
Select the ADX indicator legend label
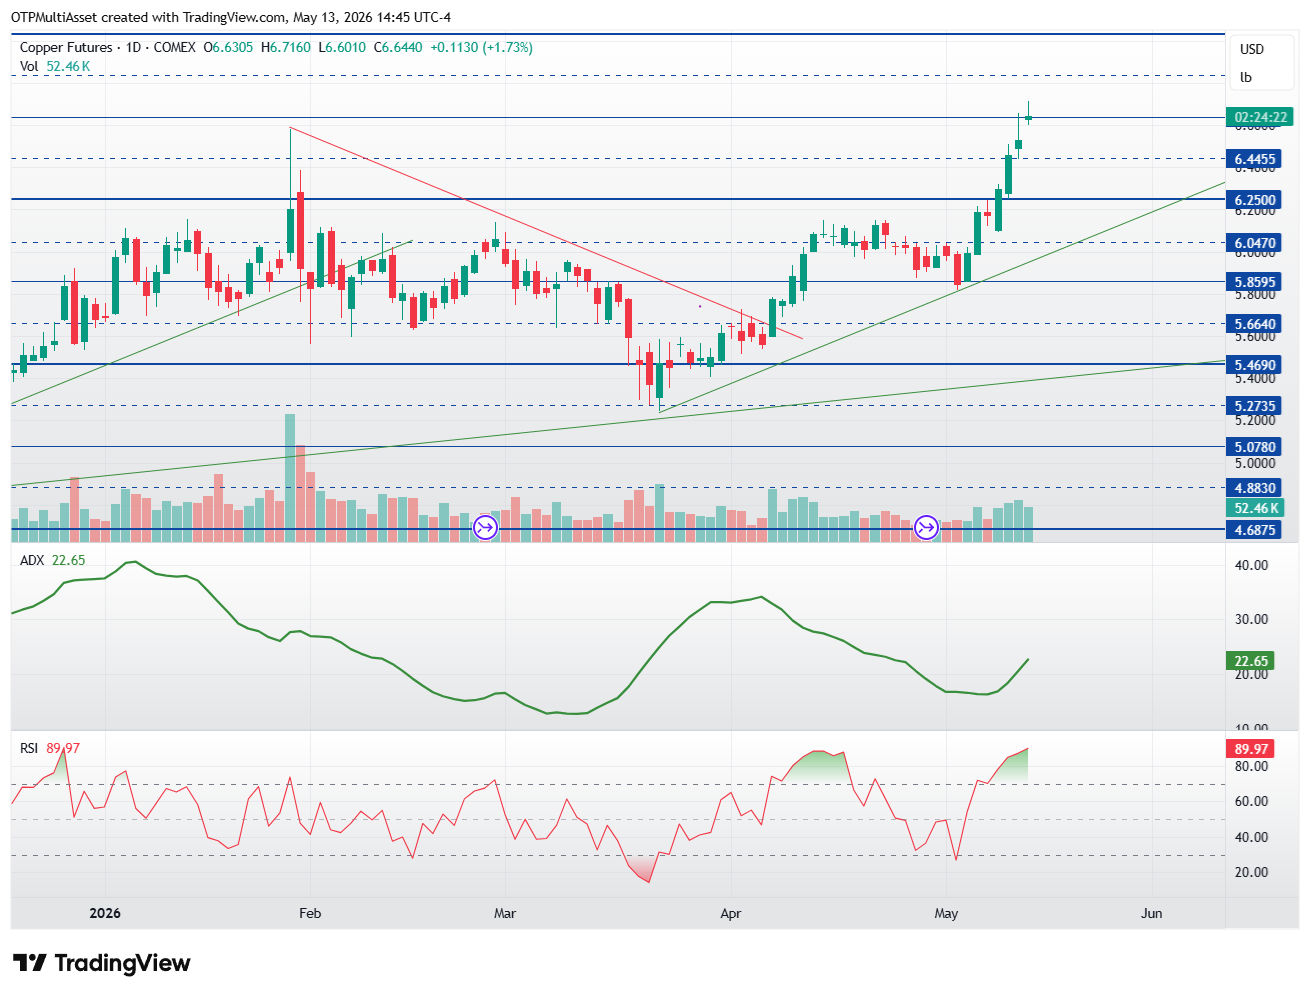(32, 560)
